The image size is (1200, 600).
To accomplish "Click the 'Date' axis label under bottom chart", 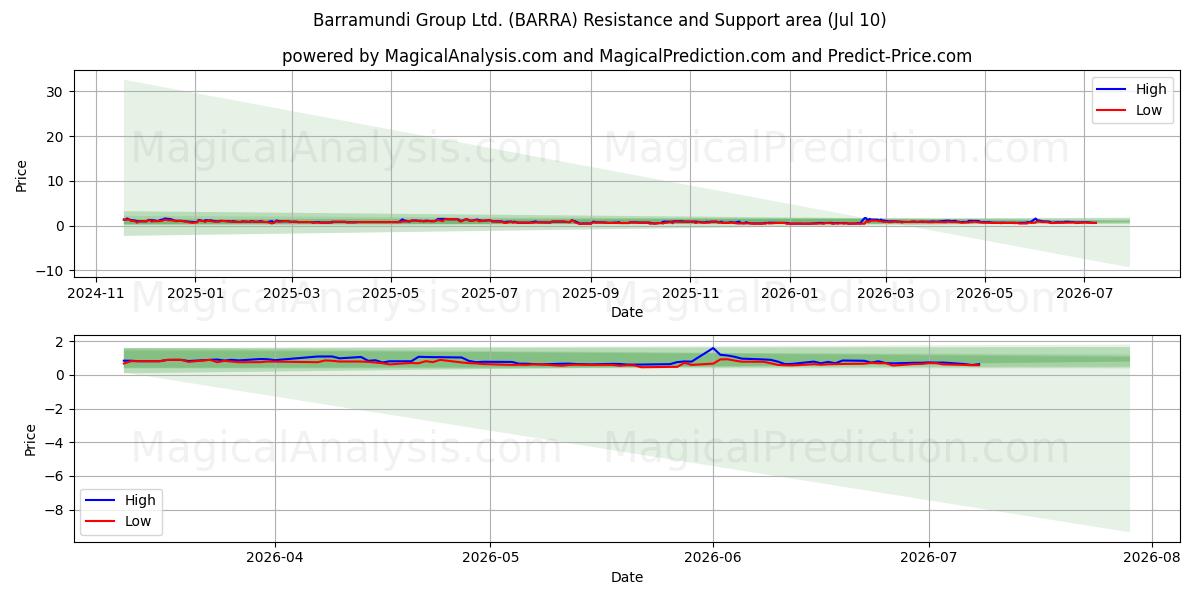I will pyautogui.click(x=627, y=578).
